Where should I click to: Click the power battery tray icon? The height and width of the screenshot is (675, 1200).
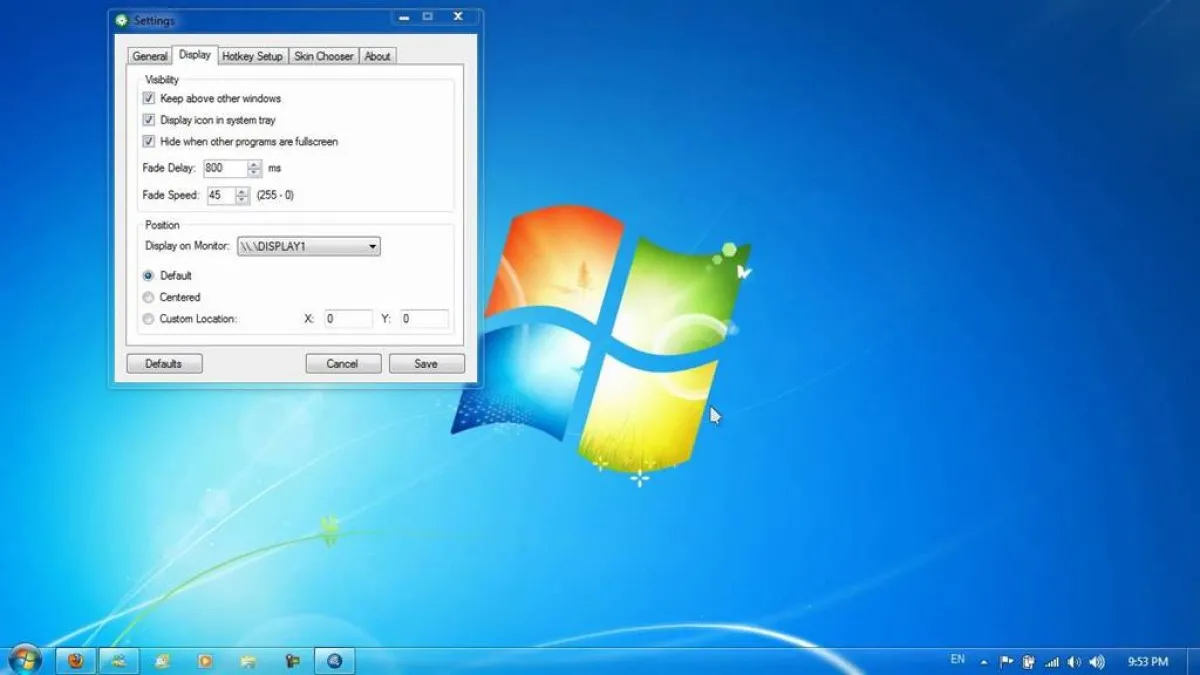(x=1028, y=661)
